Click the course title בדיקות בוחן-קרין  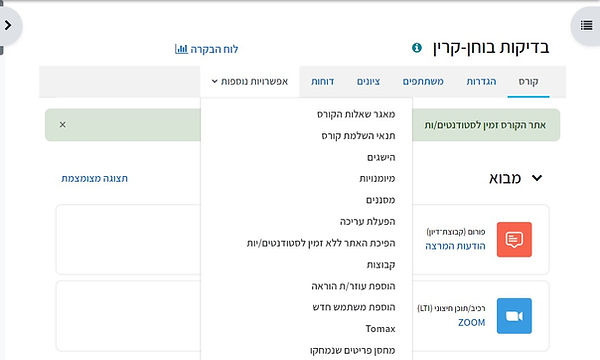pos(491,48)
